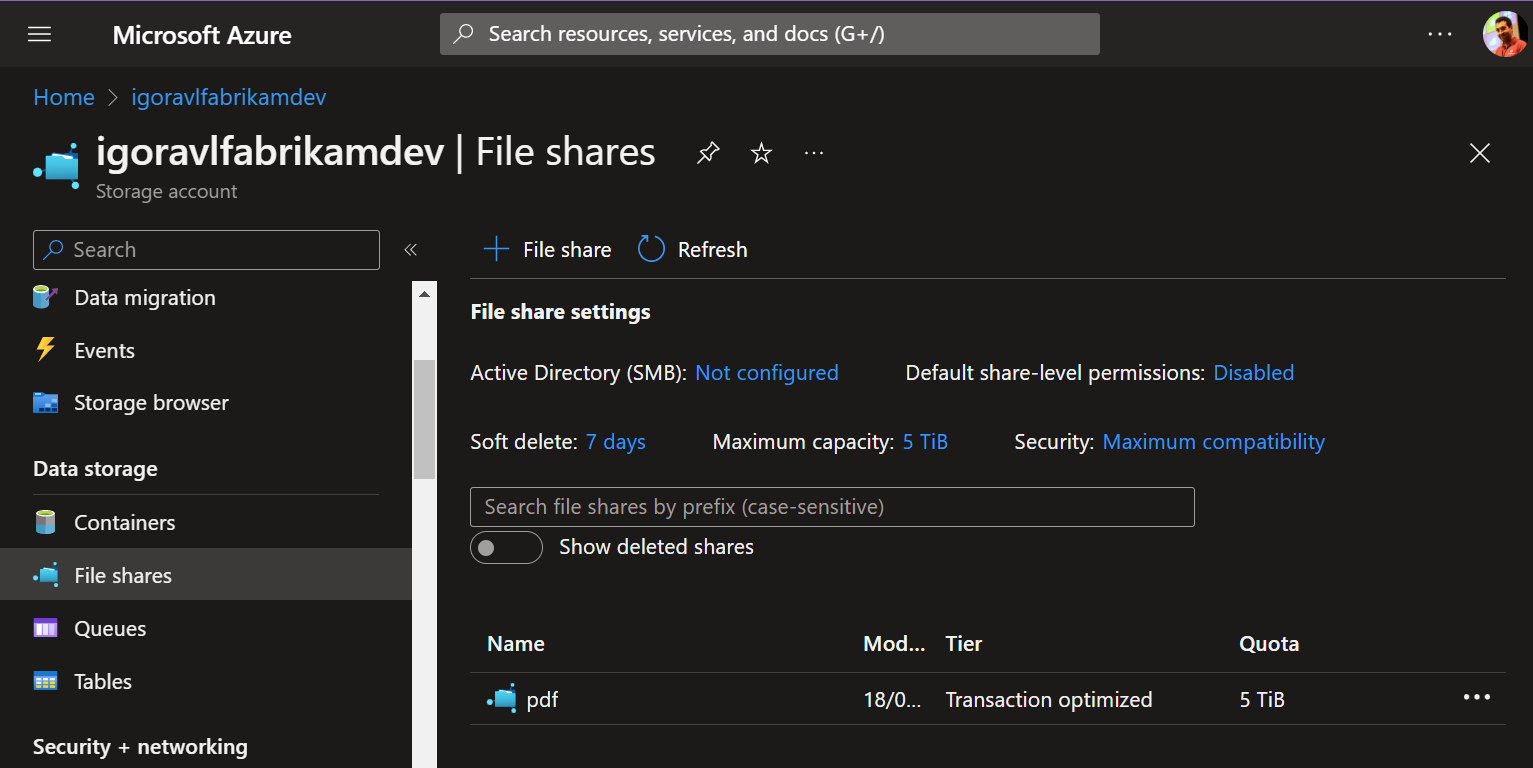
Task: Click Not configured Active Directory link
Action: click(767, 373)
